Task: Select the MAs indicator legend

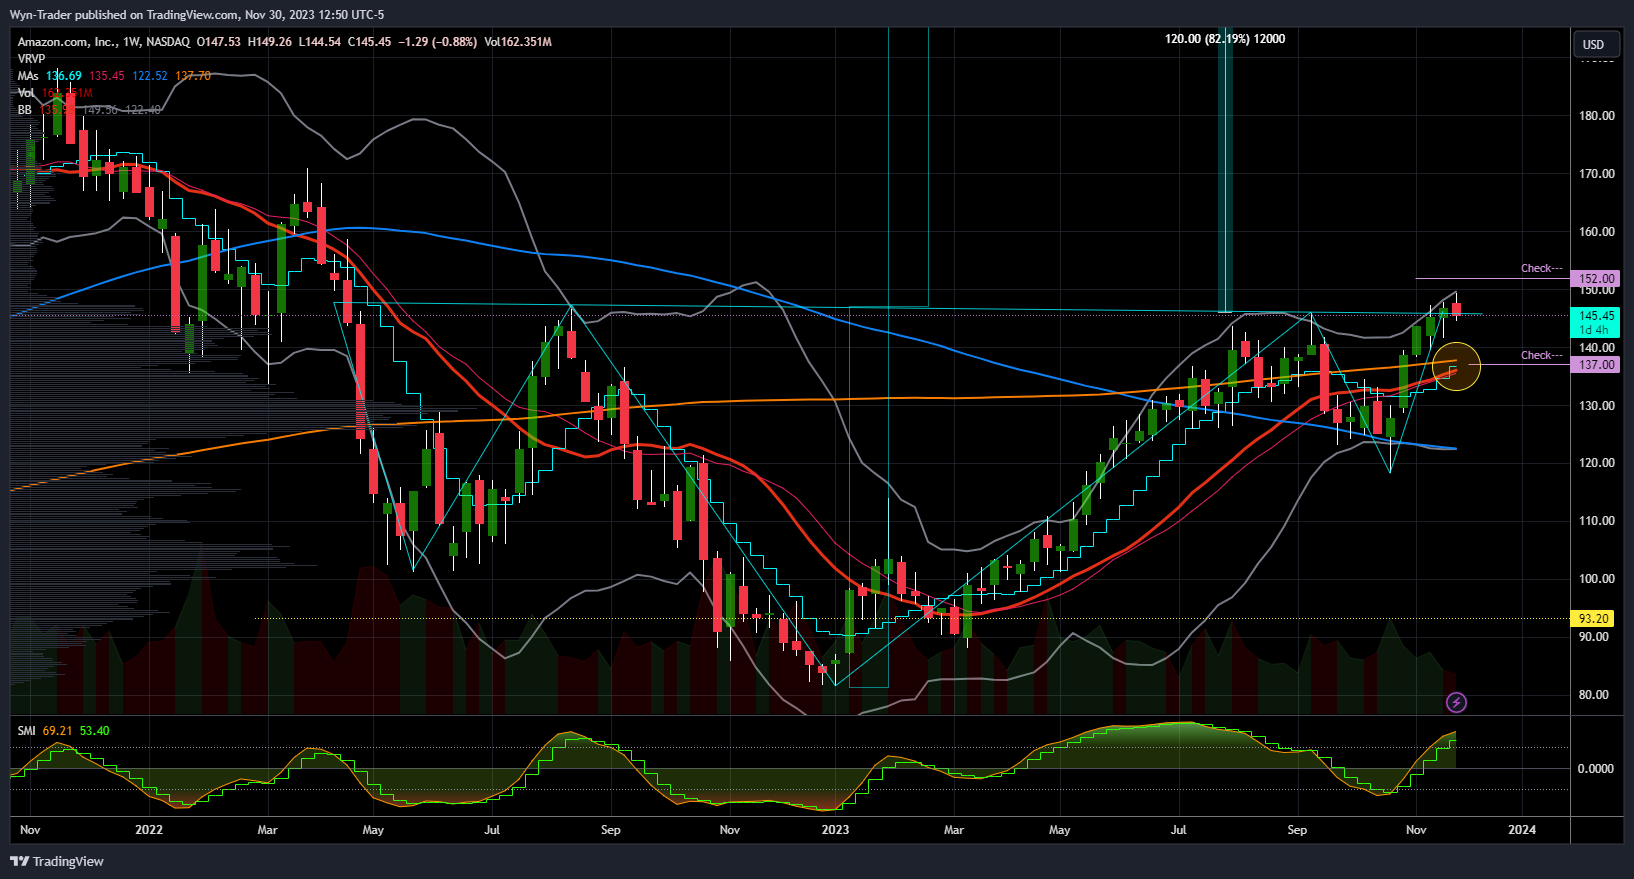Action: pos(28,76)
